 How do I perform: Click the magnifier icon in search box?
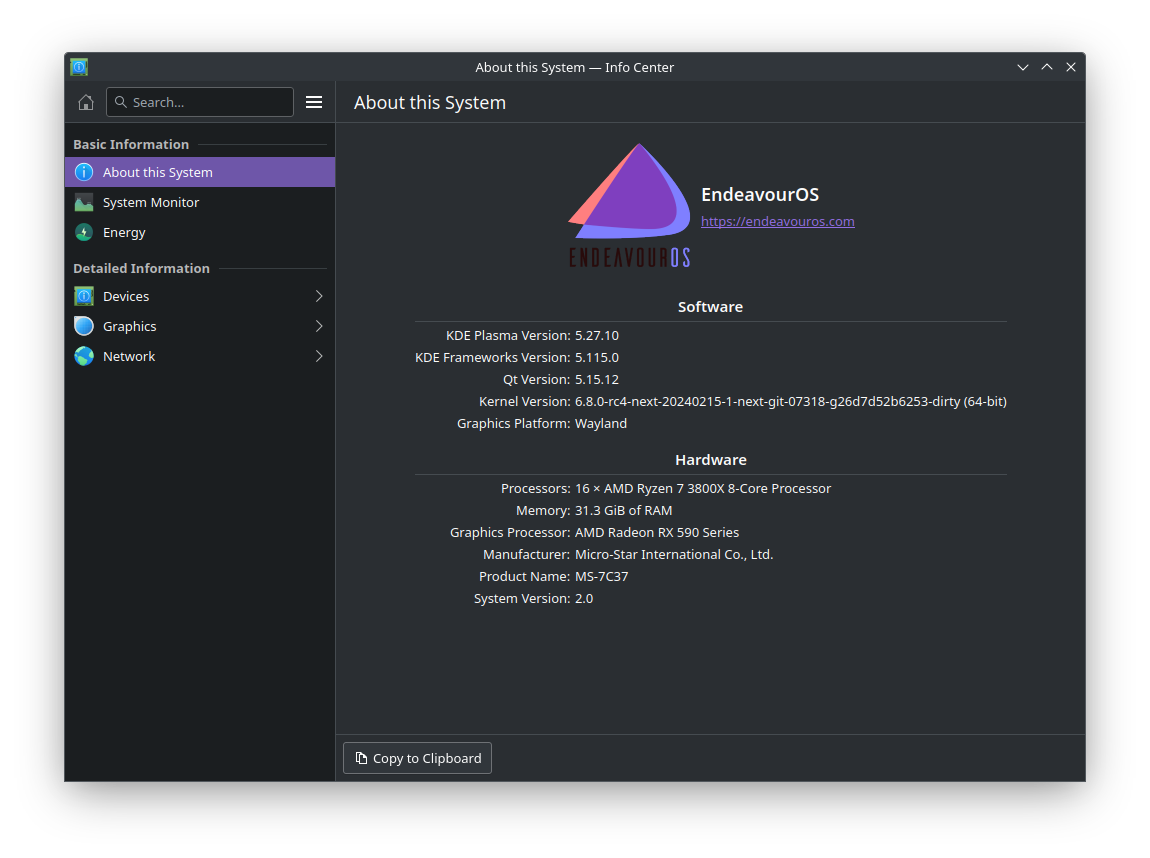click(x=121, y=102)
